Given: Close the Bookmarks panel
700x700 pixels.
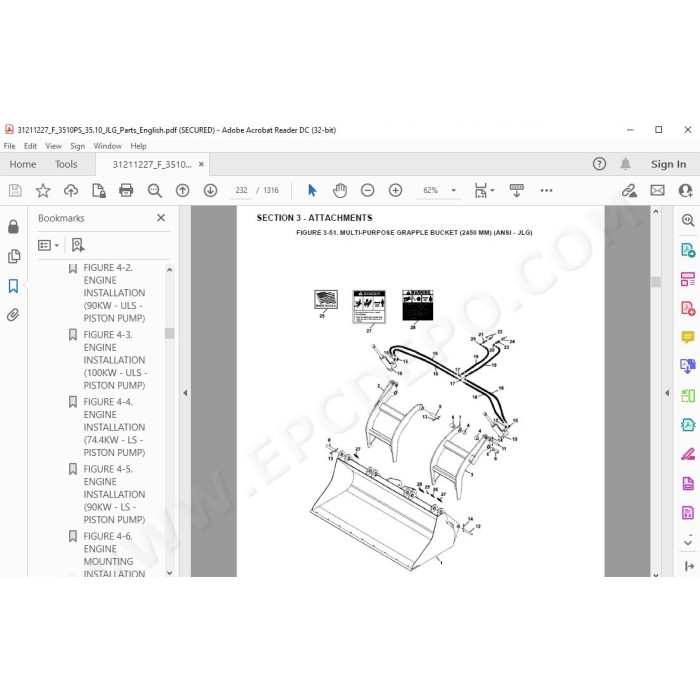Looking at the screenshot, I should (x=161, y=218).
